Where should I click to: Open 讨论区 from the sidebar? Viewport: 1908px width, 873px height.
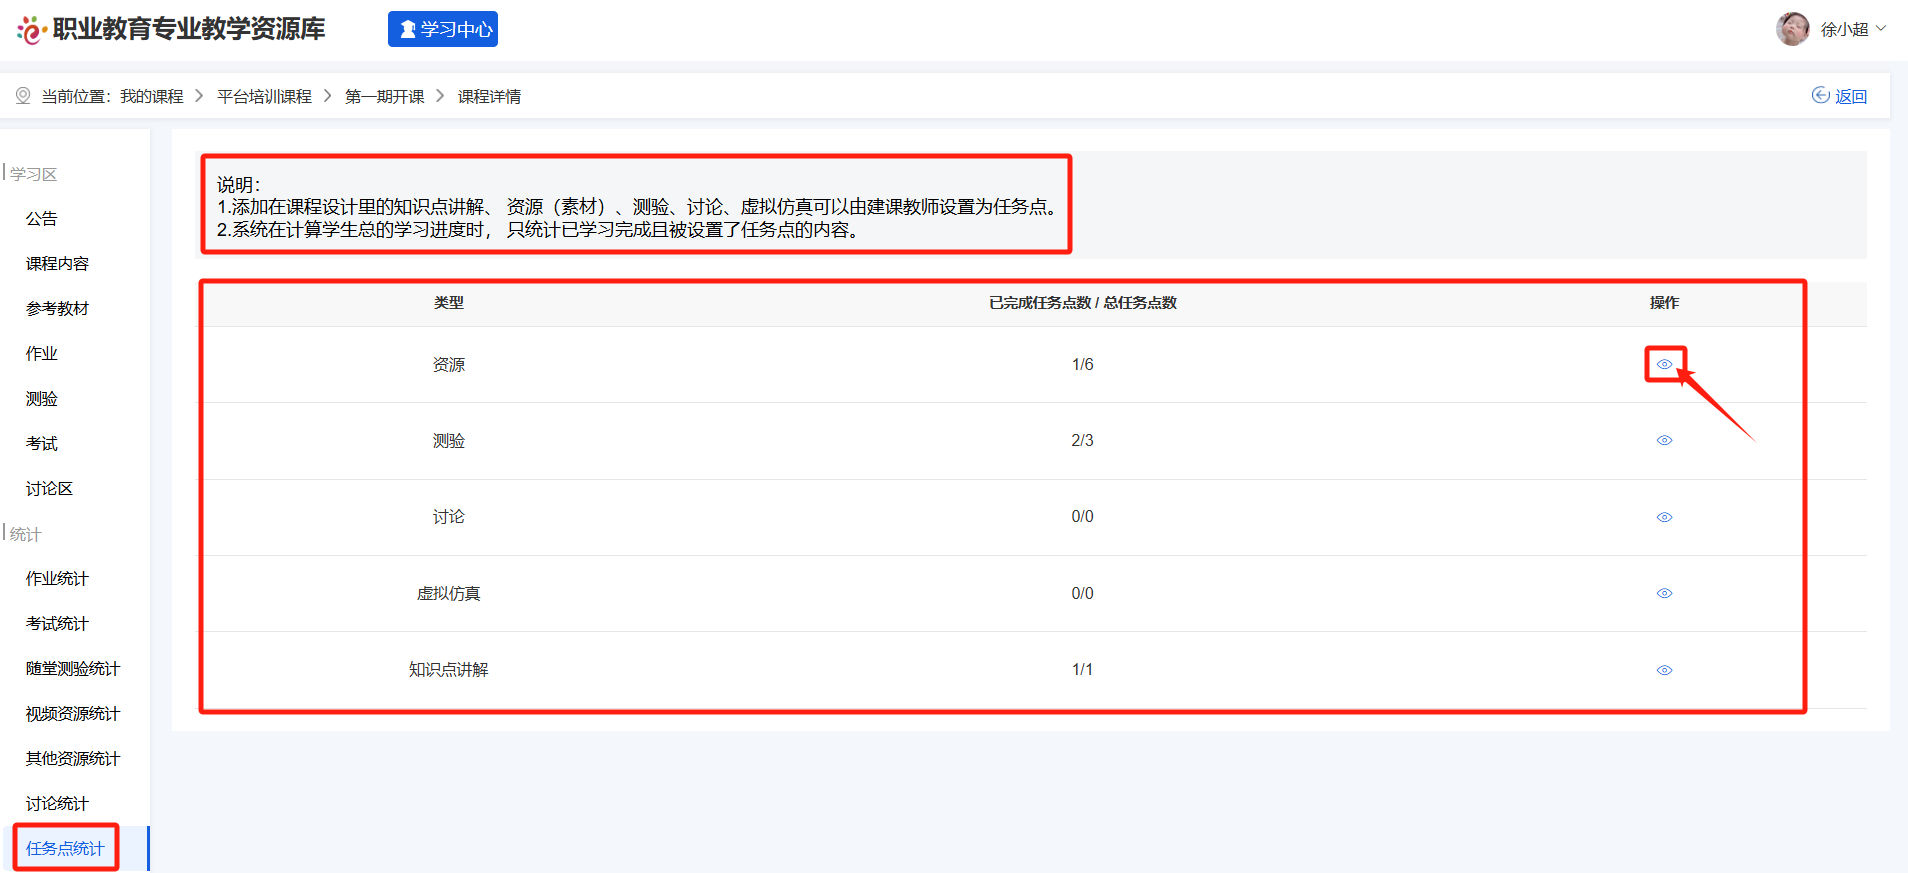click(49, 489)
